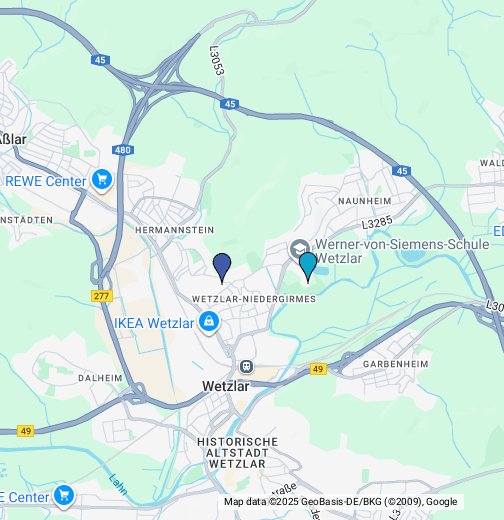Click the Naunheim district label
The height and width of the screenshot is (520, 504).
tap(365, 201)
